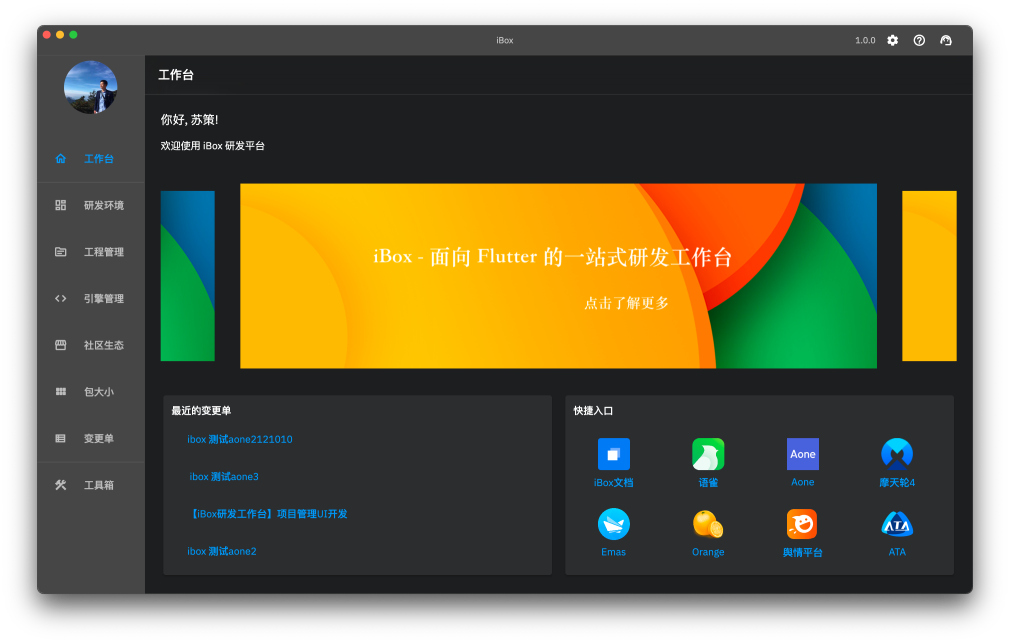Open the 工具箱 section
1010x643 pixels.
tap(97, 485)
